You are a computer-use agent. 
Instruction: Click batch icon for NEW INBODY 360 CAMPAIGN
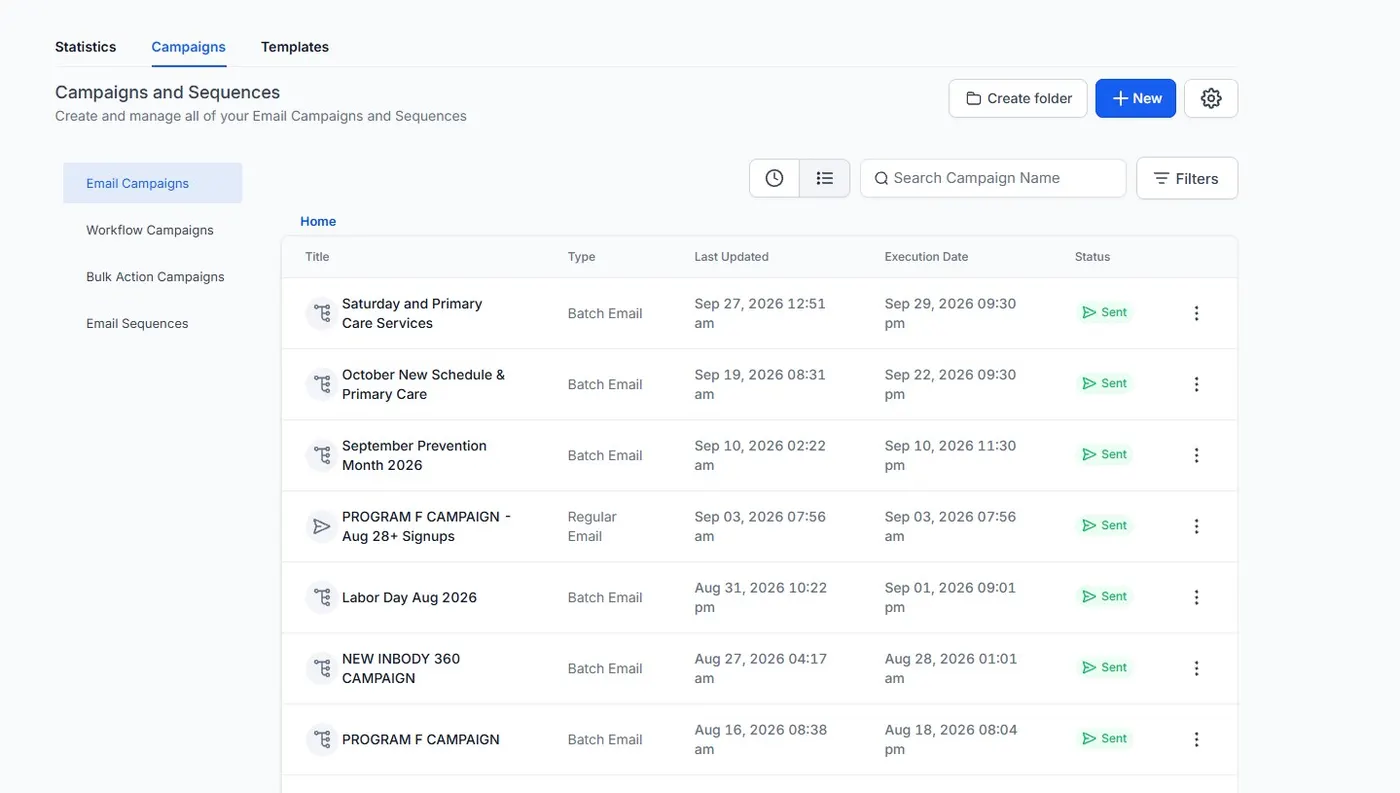321,668
